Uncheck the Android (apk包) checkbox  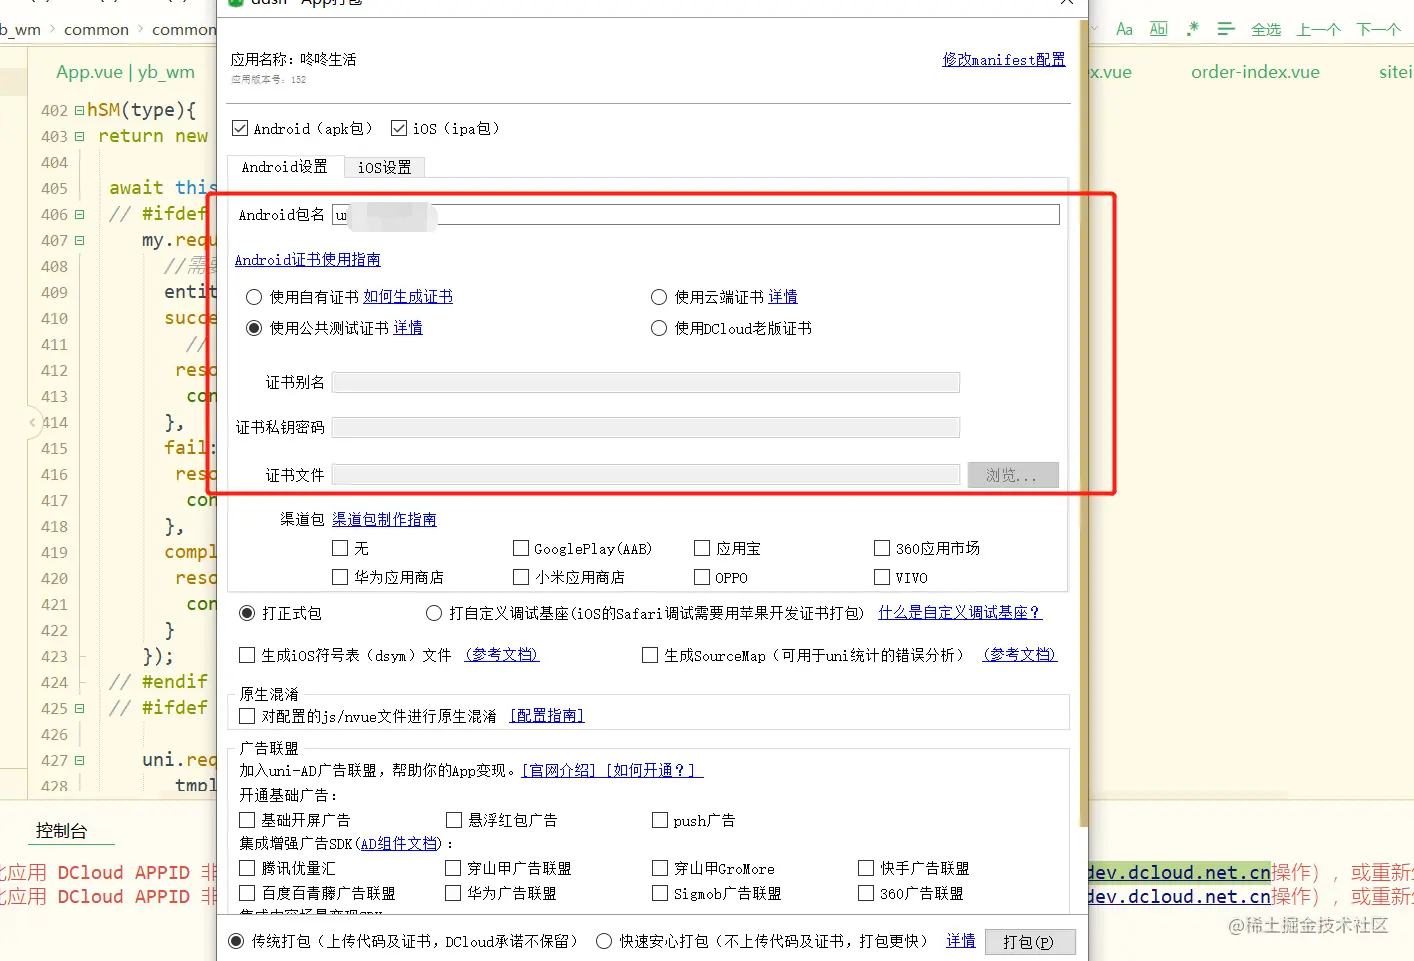240,128
